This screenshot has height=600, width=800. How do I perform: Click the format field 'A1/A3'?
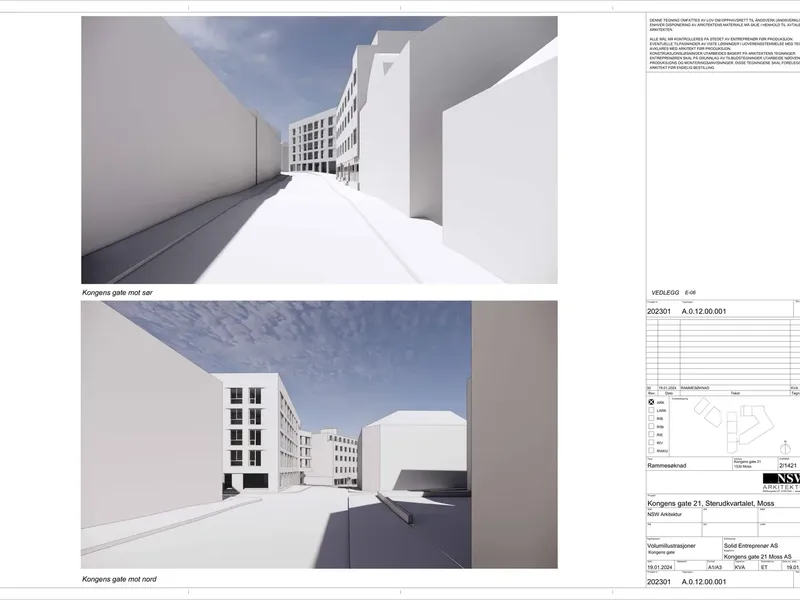click(x=715, y=567)
